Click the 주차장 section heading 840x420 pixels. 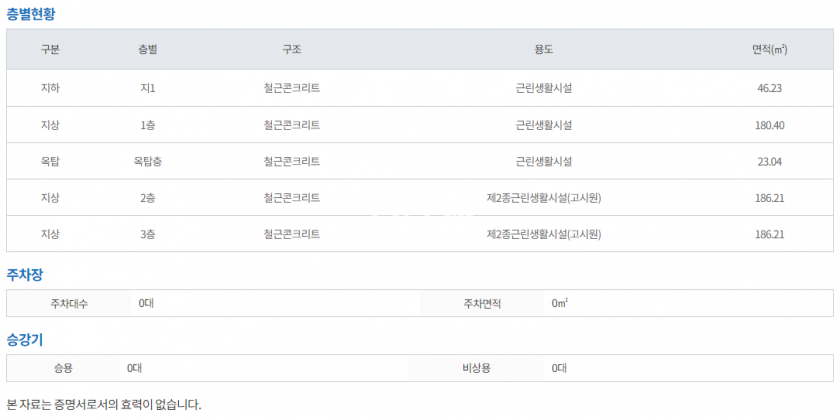(25, 273)
